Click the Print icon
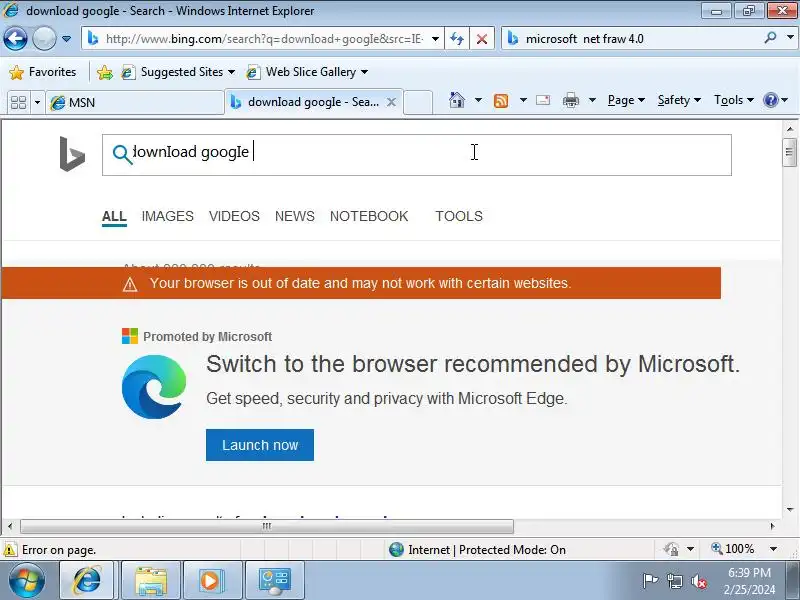 570,101
